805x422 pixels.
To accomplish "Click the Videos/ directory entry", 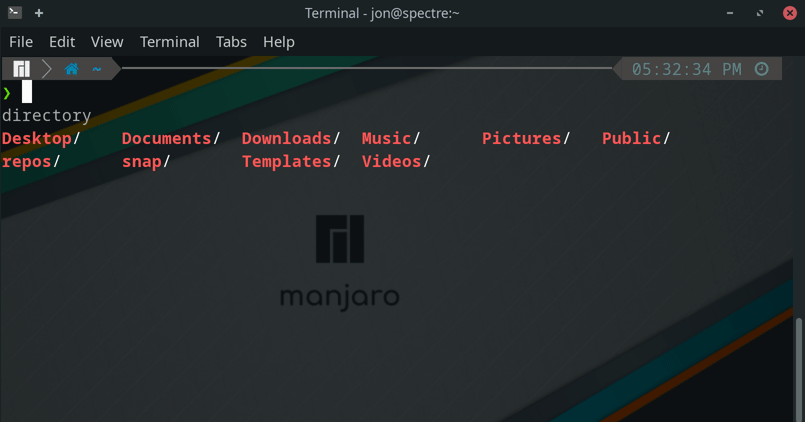I will [396, 162].
